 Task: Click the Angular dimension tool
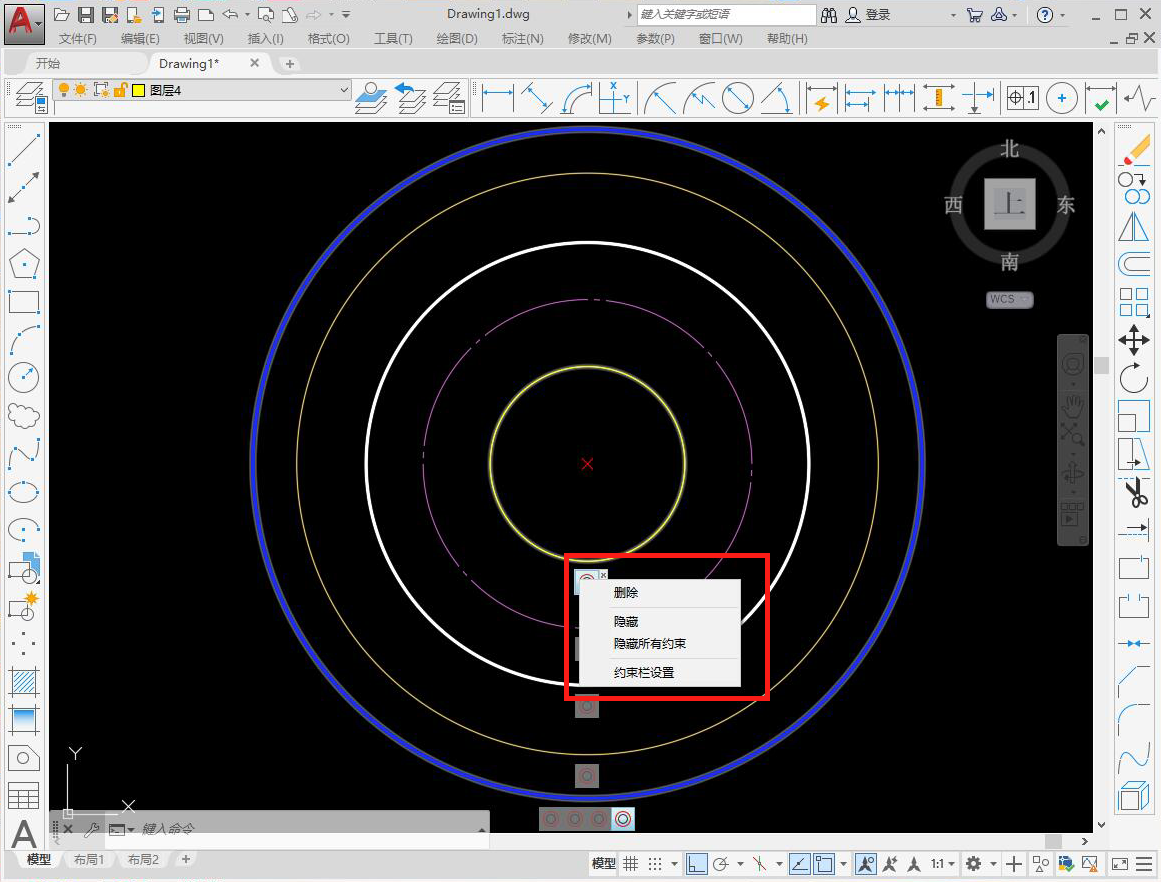777,98
